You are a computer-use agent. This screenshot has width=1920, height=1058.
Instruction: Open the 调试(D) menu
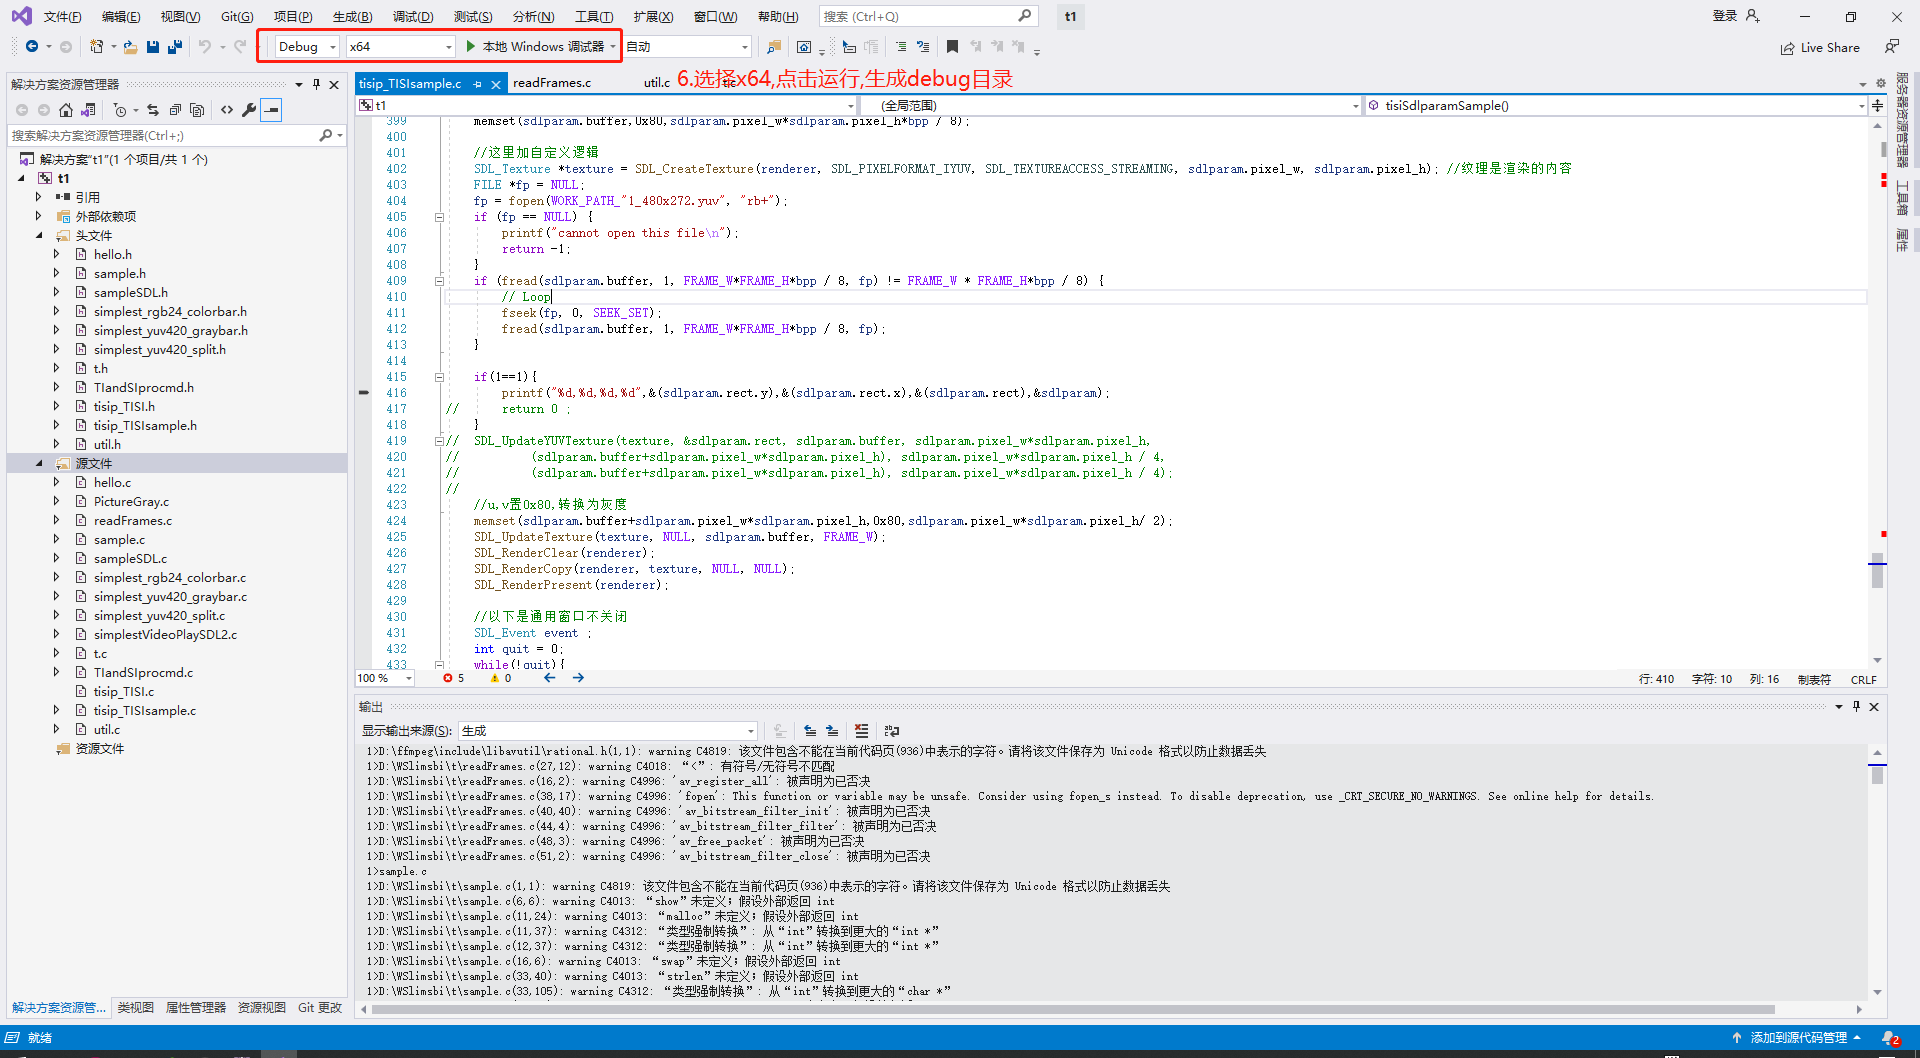click(413, 16)
